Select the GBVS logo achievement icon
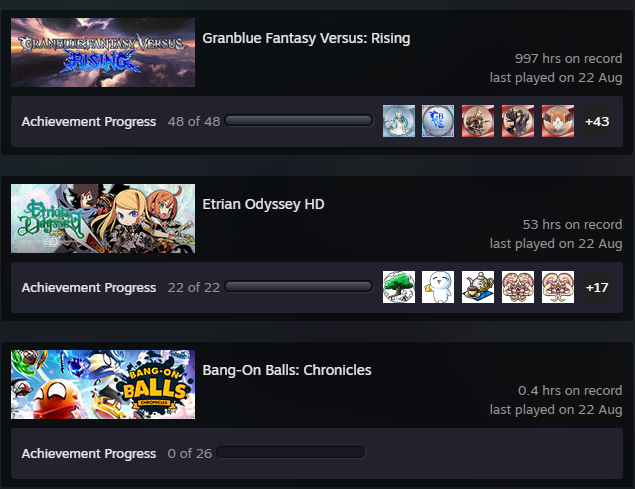This screenshot has width=635, height=489. [x=438, y=121]
